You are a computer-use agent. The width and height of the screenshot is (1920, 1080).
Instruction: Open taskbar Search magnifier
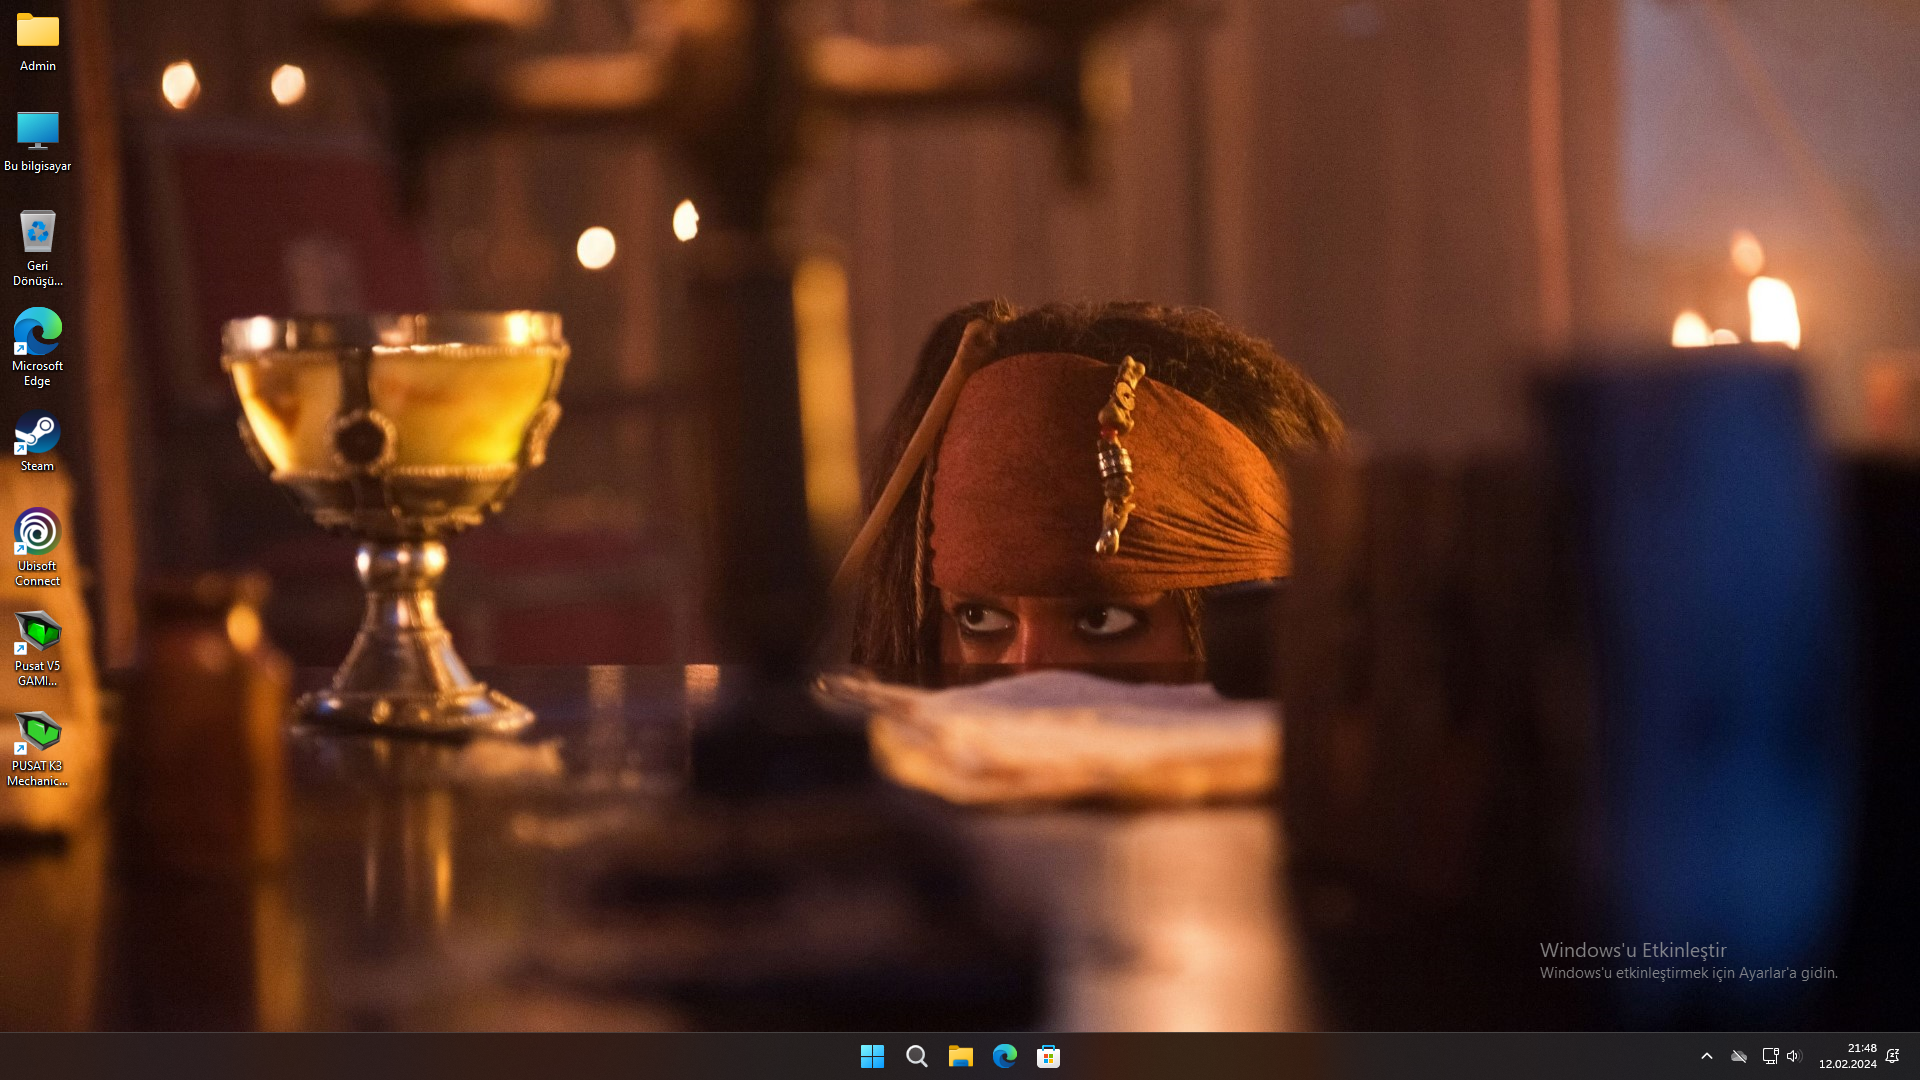[916, 1056]
